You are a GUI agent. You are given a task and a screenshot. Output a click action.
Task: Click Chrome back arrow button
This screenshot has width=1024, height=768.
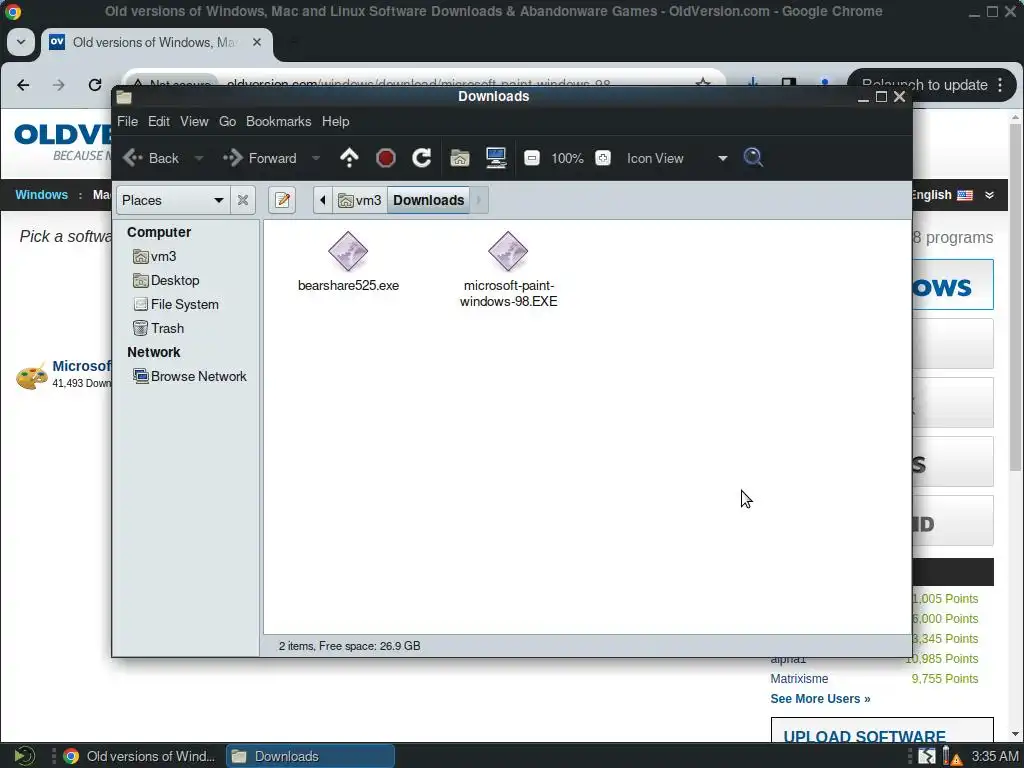[x=23, y=85]
